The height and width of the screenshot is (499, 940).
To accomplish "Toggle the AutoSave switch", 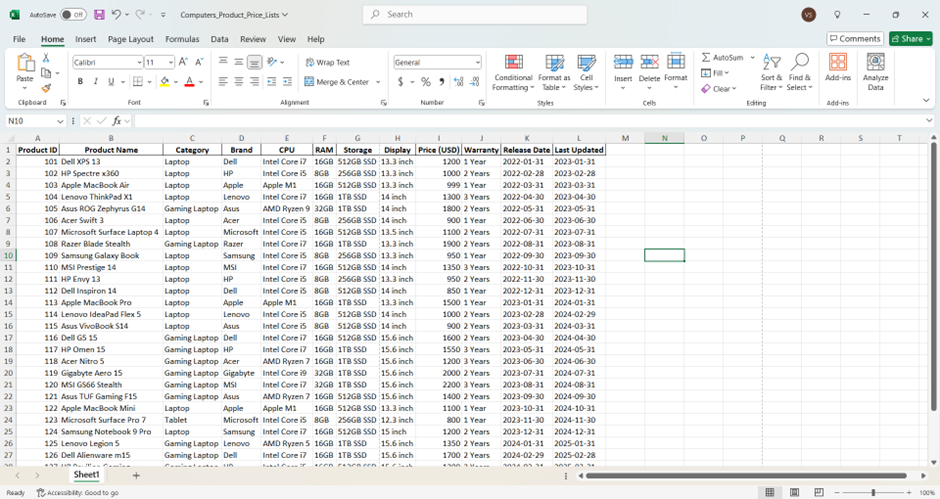I will point(72,15).
